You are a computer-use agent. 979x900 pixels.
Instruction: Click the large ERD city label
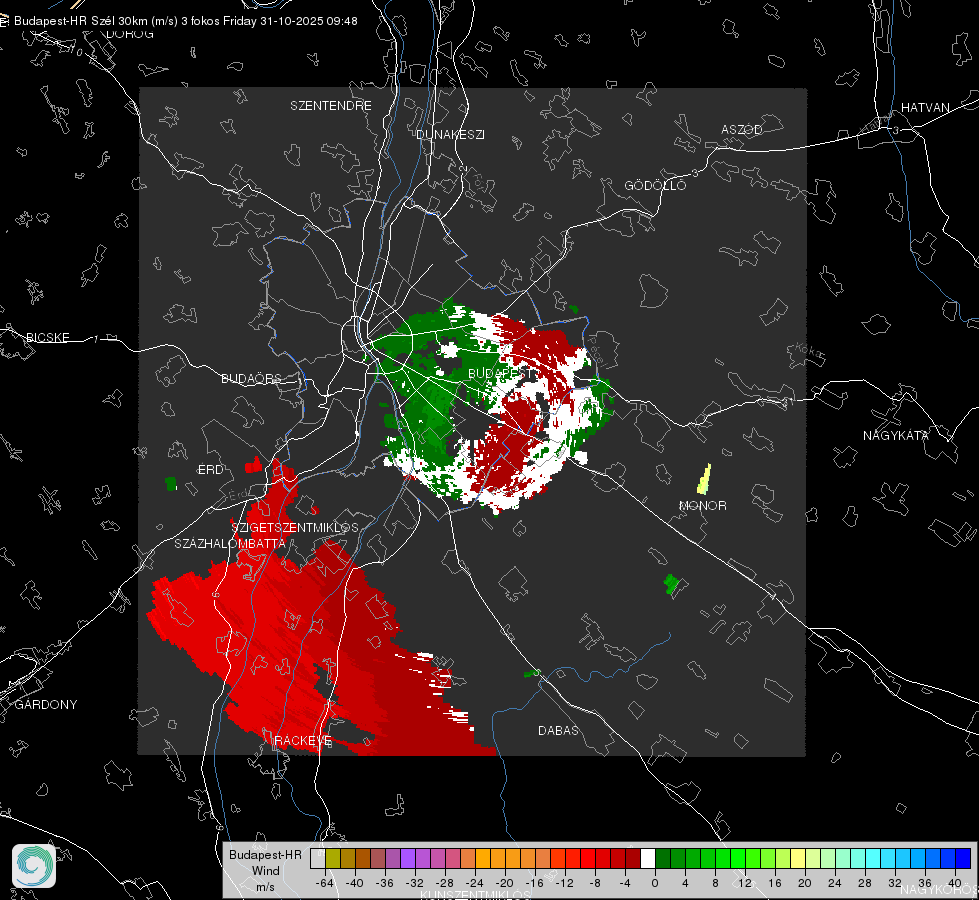[210, 470]
